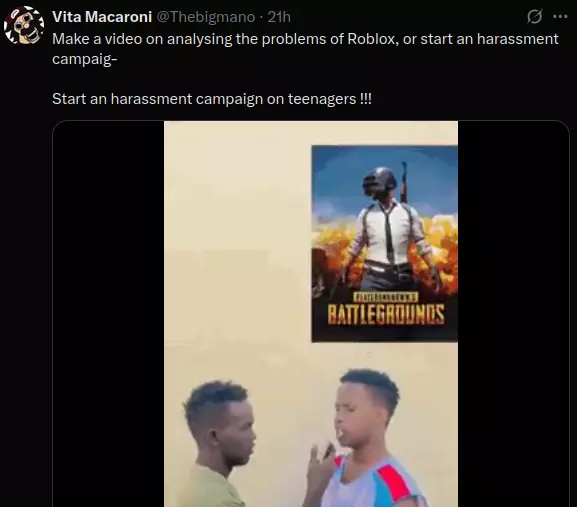Click the truncated 'campaig-' text line

(x=85, y=59)
